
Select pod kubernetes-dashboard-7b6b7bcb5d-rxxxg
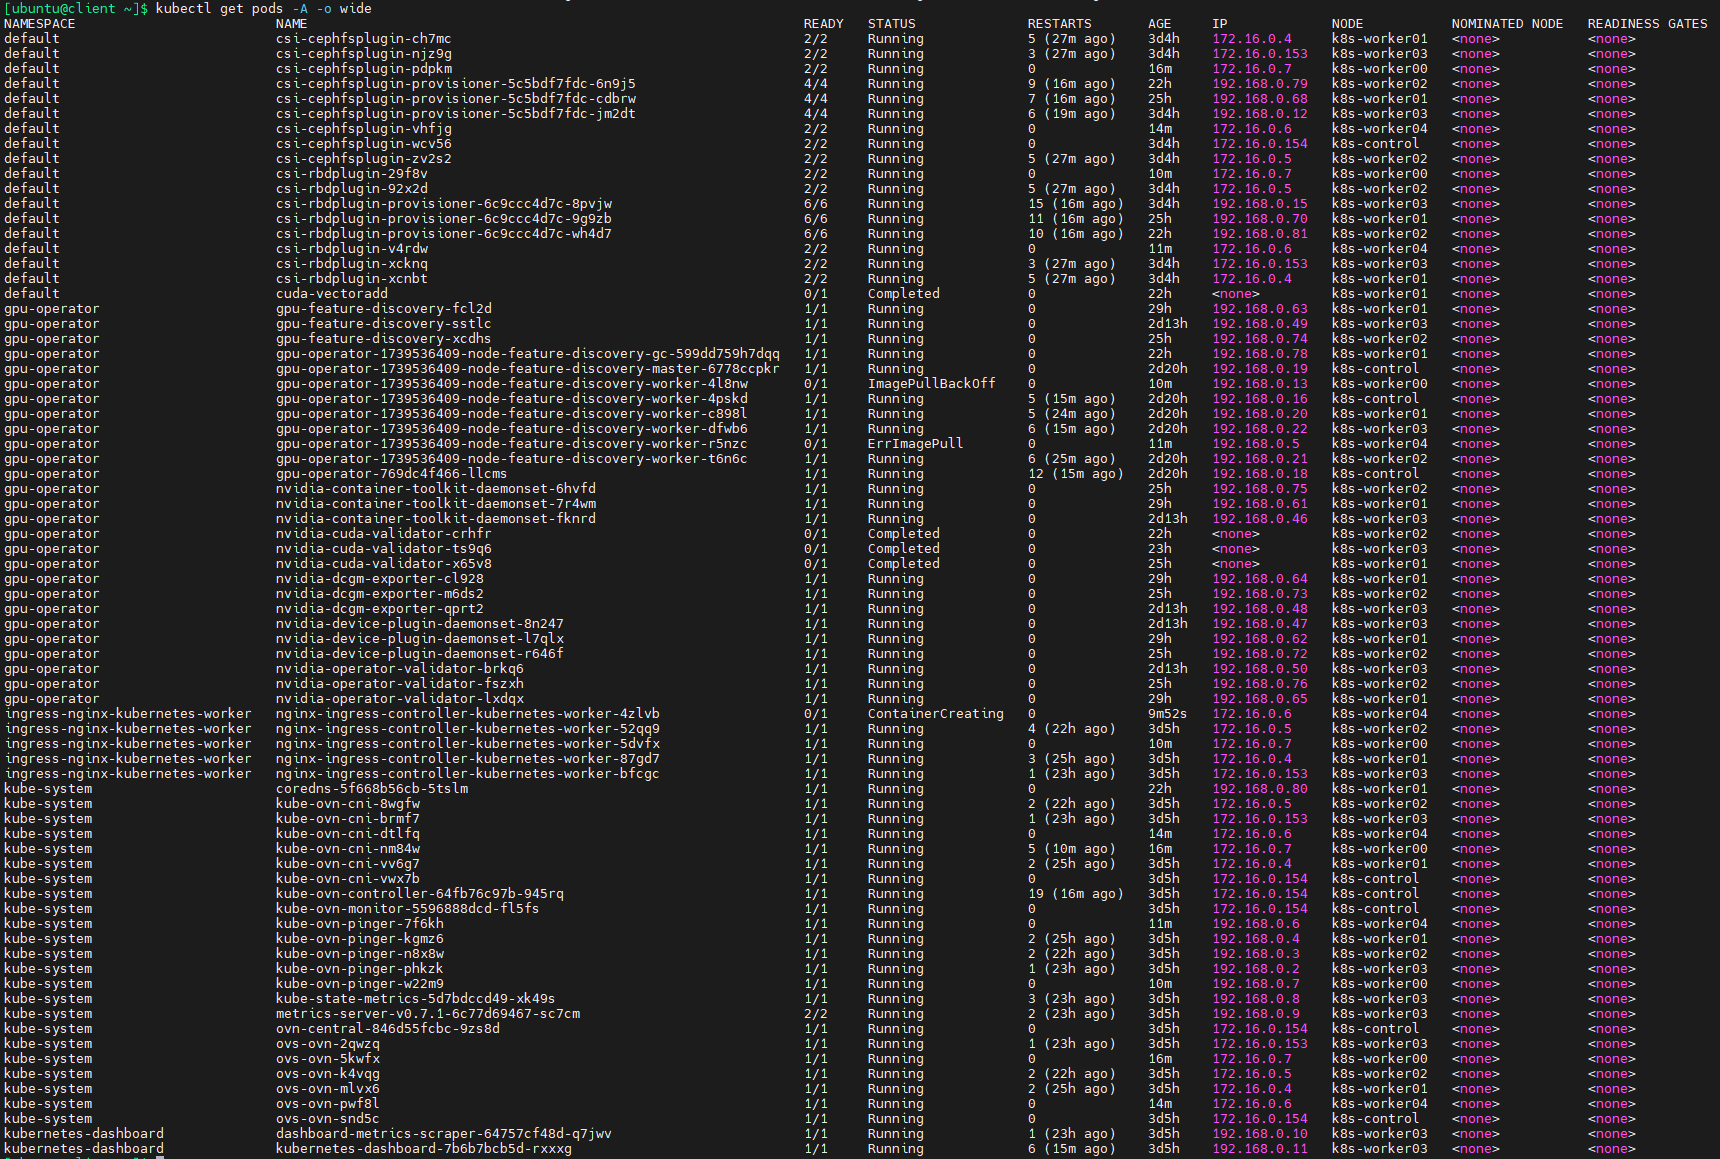click(x=423, y=1148)
